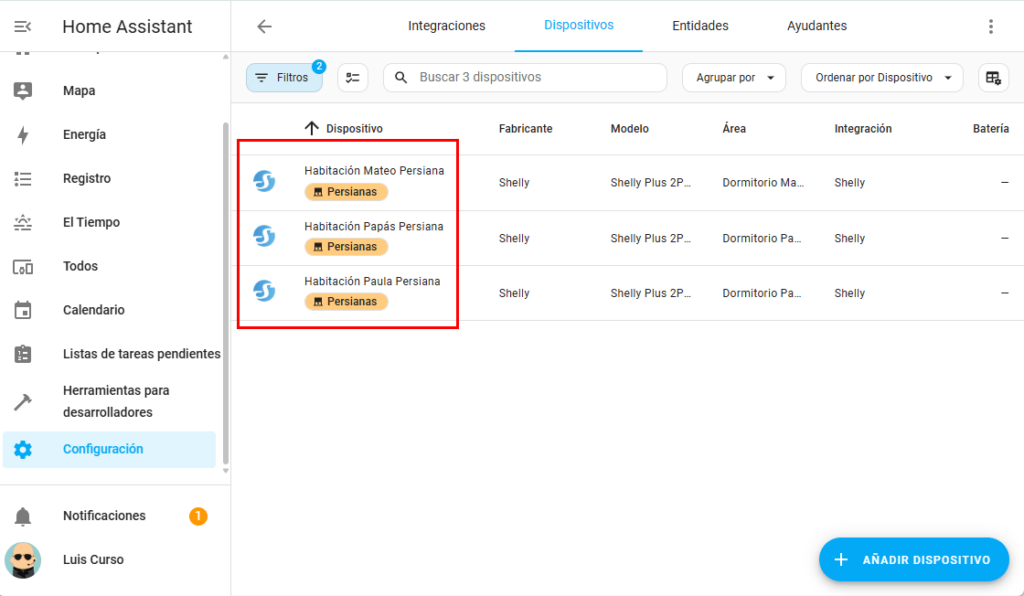Screen dimensions: 1024x596
Task: Open the table column settings icon
Action: pos(992,78)
